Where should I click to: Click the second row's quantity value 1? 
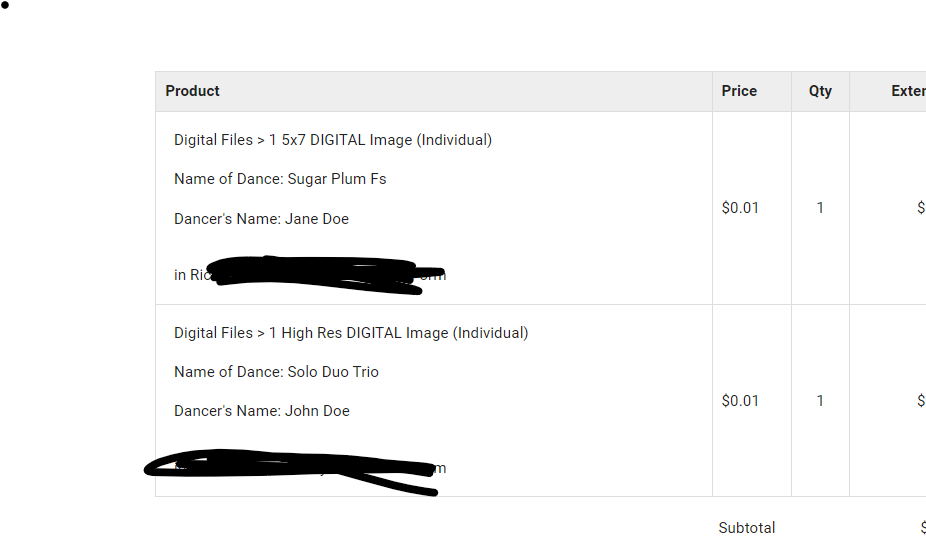(820, 401)
